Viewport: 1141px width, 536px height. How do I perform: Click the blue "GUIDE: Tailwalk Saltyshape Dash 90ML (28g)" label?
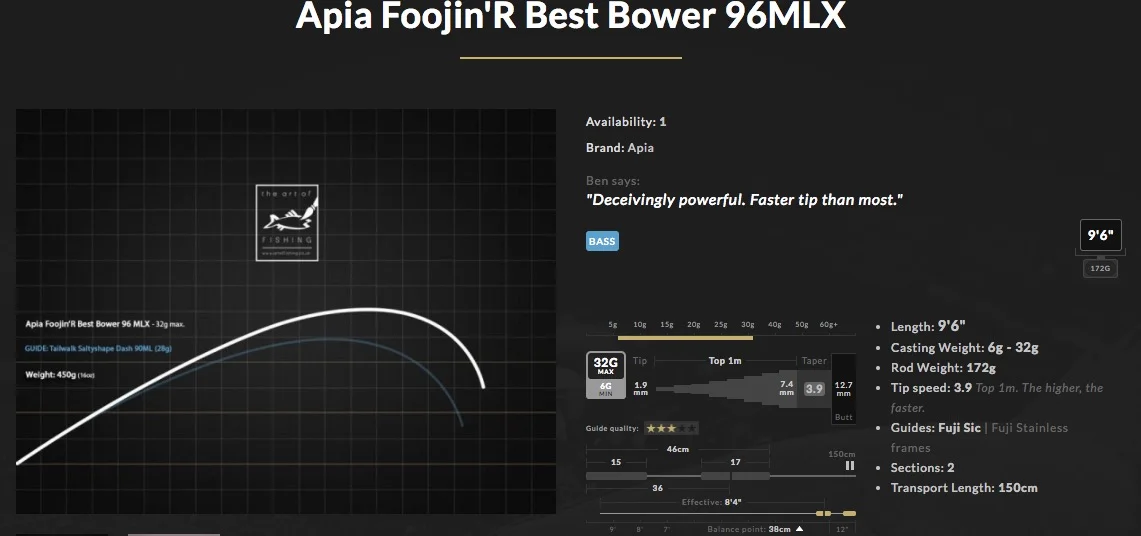[x=98, y=348]
